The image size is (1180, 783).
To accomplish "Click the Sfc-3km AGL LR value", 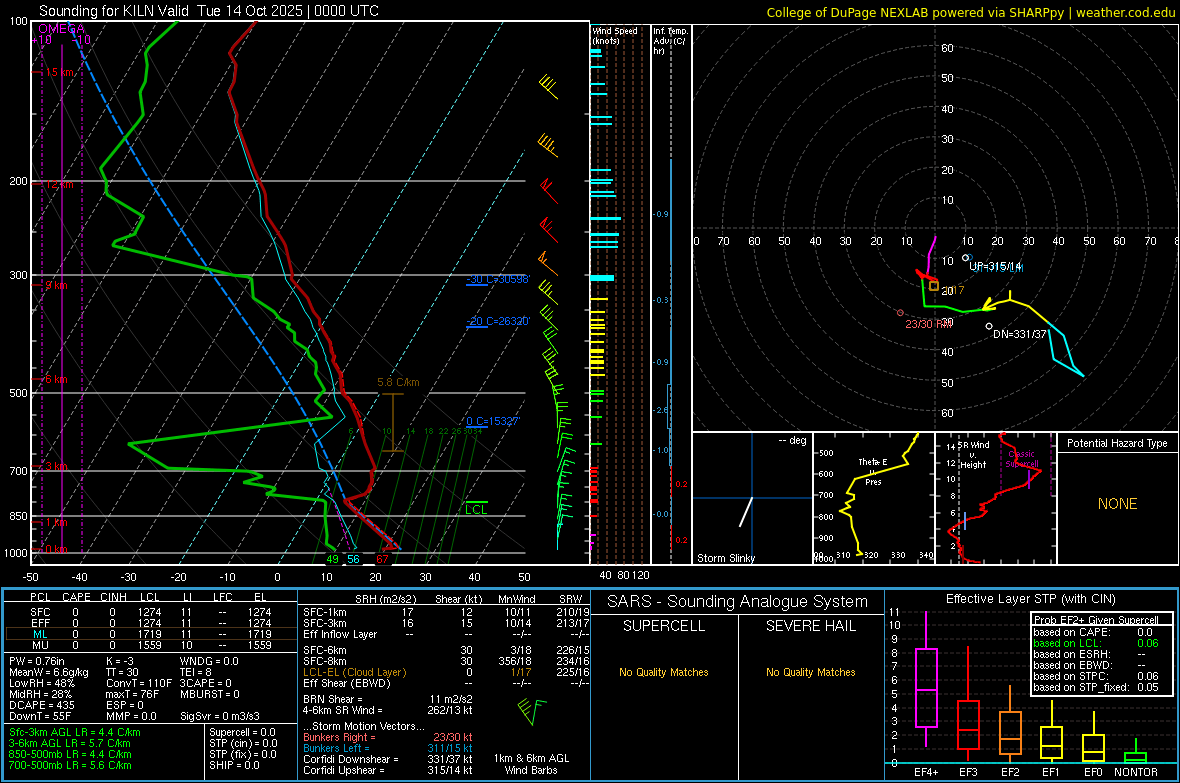I will point(75,732).
